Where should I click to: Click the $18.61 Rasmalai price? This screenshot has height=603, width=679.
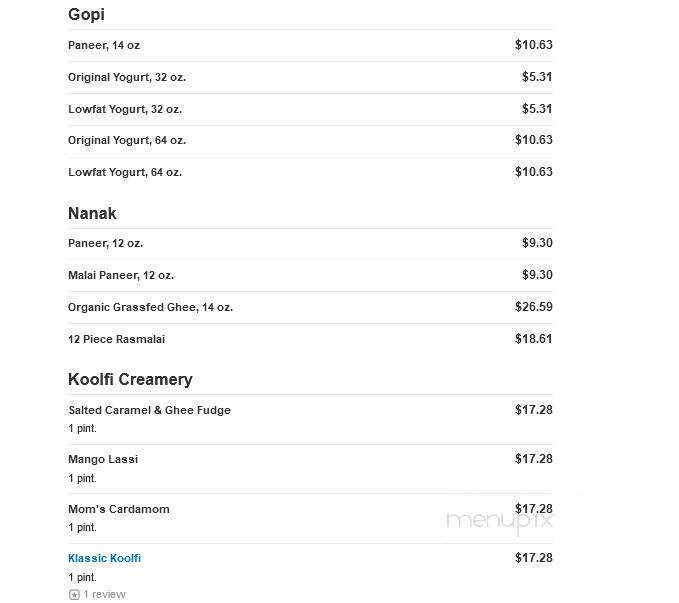[x=534, y=339]
